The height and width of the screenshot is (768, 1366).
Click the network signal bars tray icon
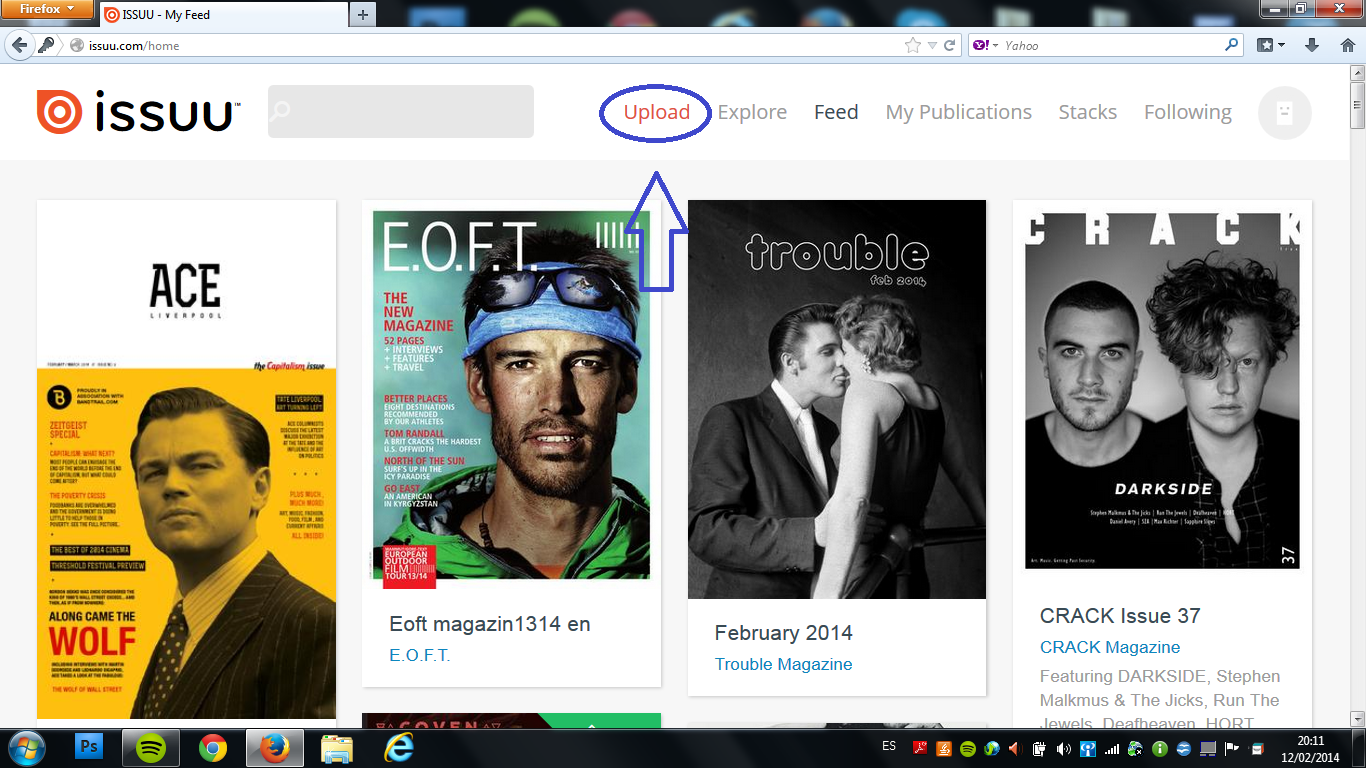[1111, 748]
